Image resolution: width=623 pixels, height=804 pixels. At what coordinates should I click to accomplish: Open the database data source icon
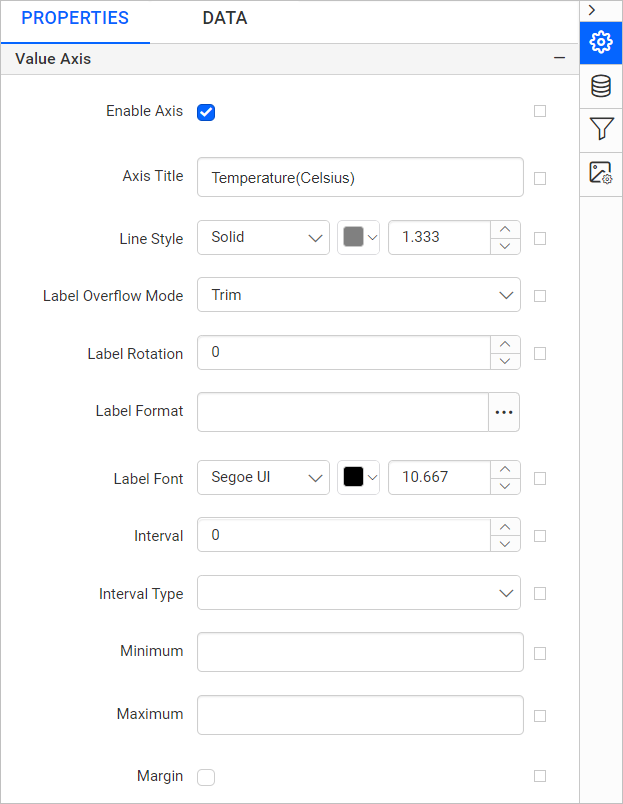(601, 86)
